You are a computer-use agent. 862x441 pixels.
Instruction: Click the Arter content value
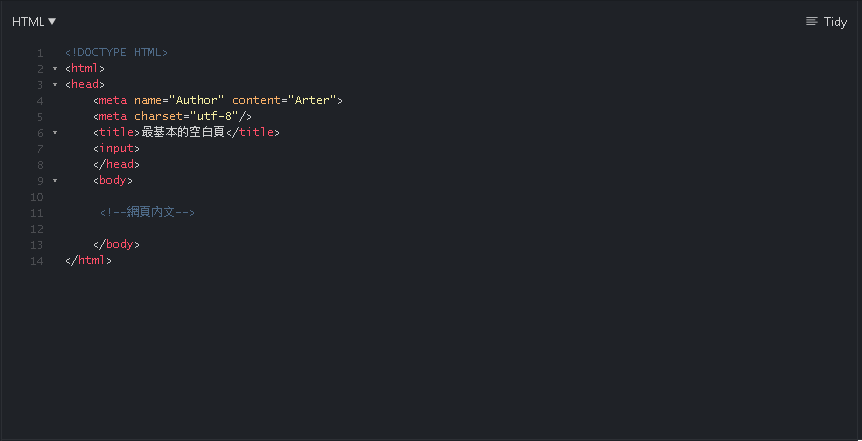tap(312, 101)
